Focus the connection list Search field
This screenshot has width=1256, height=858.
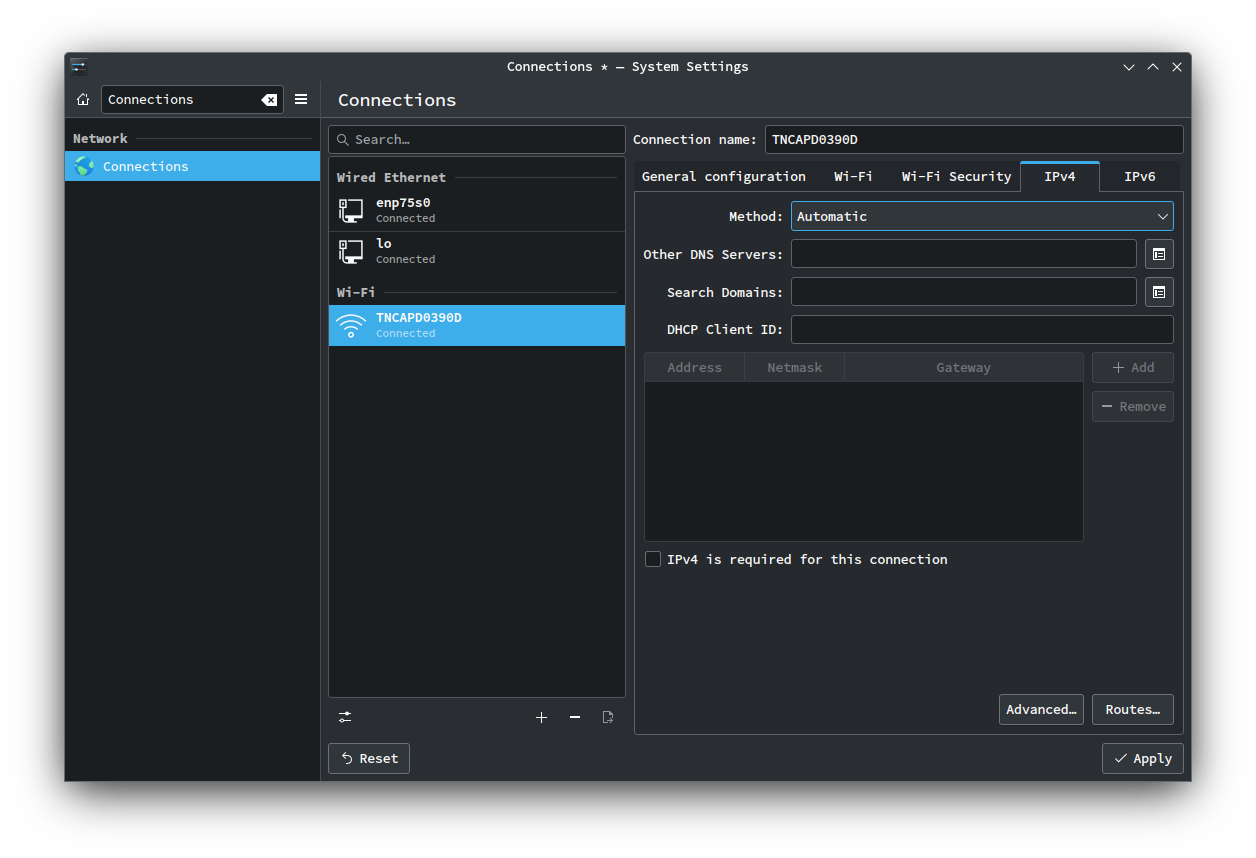pyautogui.click(x=477, y=139)
